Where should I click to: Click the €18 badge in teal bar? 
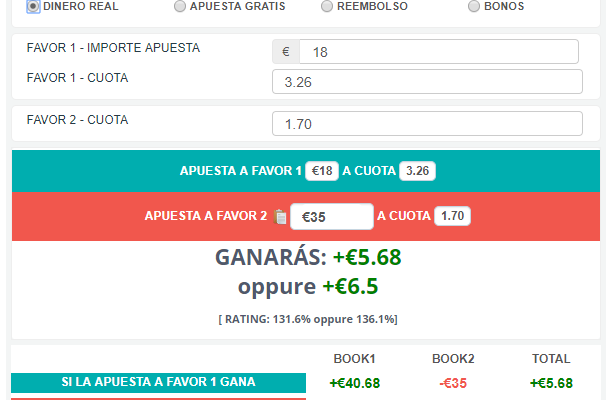click(x=322, y=171)
